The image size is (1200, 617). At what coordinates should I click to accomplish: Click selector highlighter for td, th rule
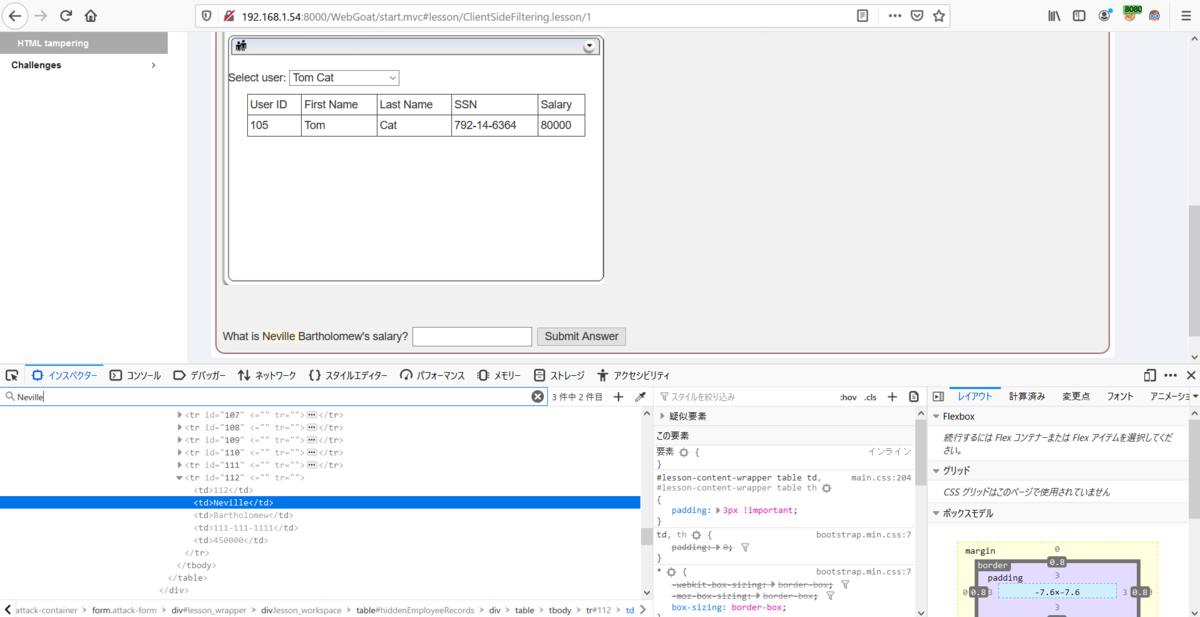(x=697, y=536)
